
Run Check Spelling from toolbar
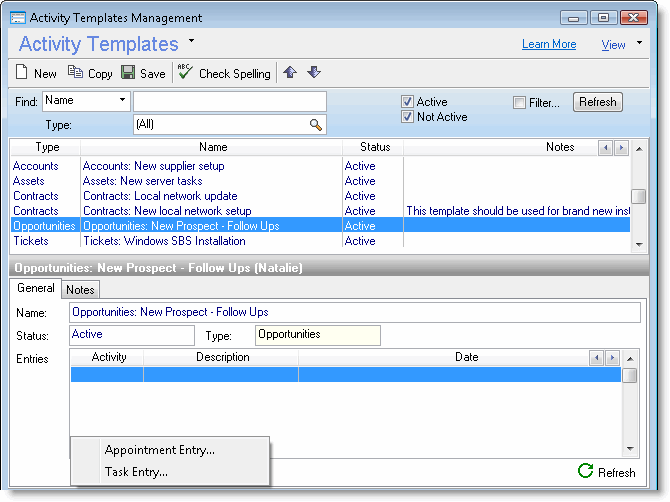point(185,73)
